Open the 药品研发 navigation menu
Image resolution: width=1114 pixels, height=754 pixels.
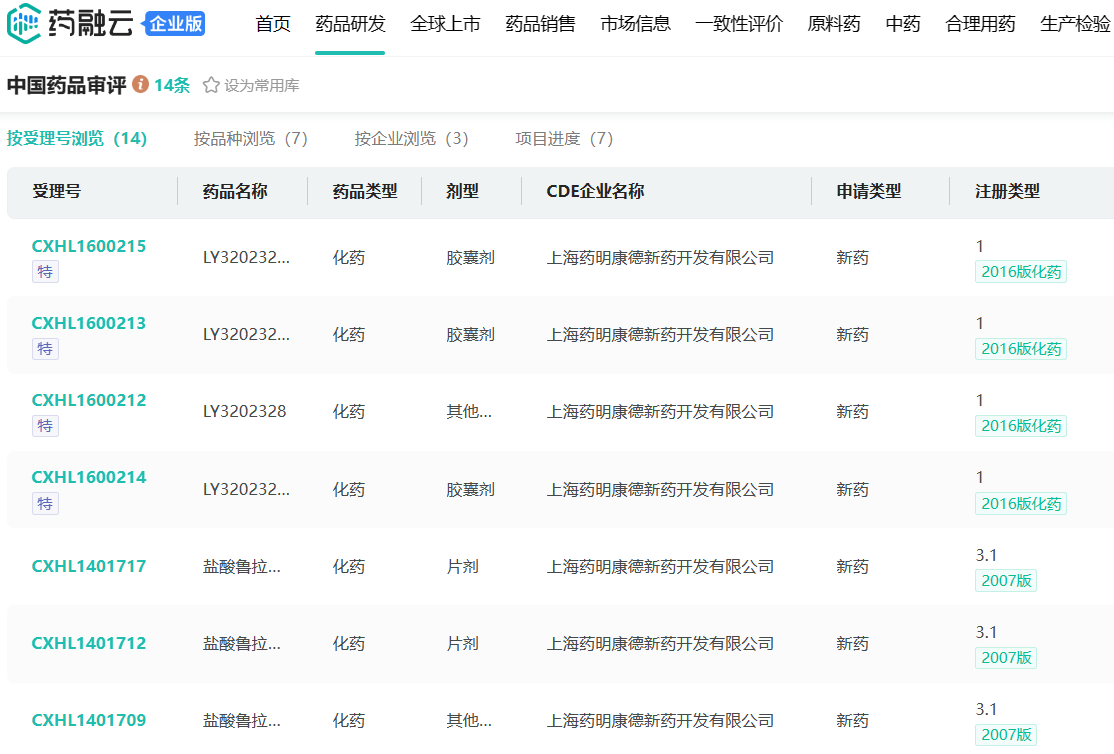(350, 24)
